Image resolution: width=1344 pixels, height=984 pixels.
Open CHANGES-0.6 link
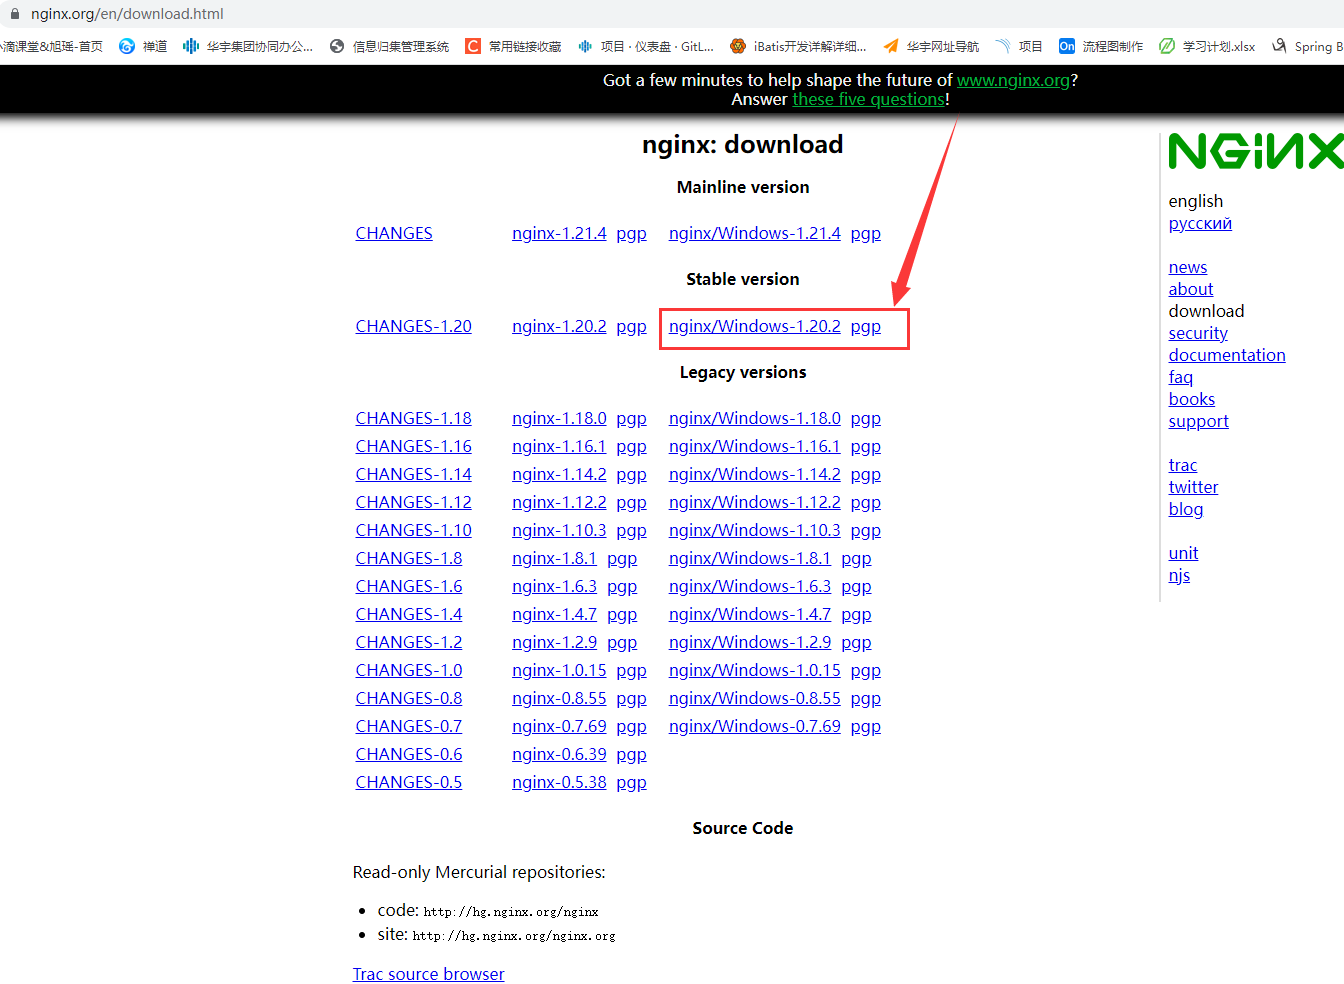coord(409,754)
